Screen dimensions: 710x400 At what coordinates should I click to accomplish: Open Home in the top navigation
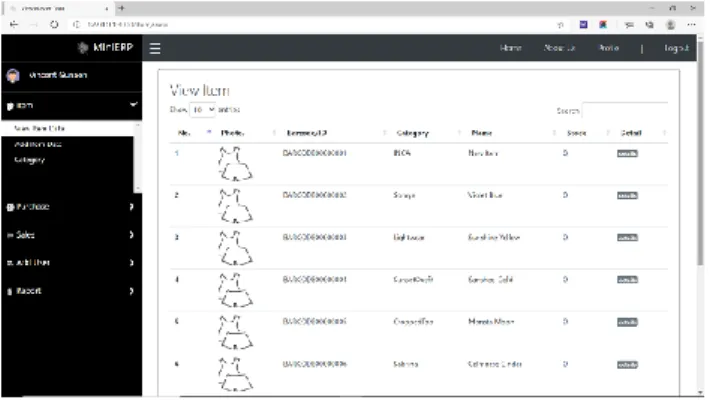511,48
